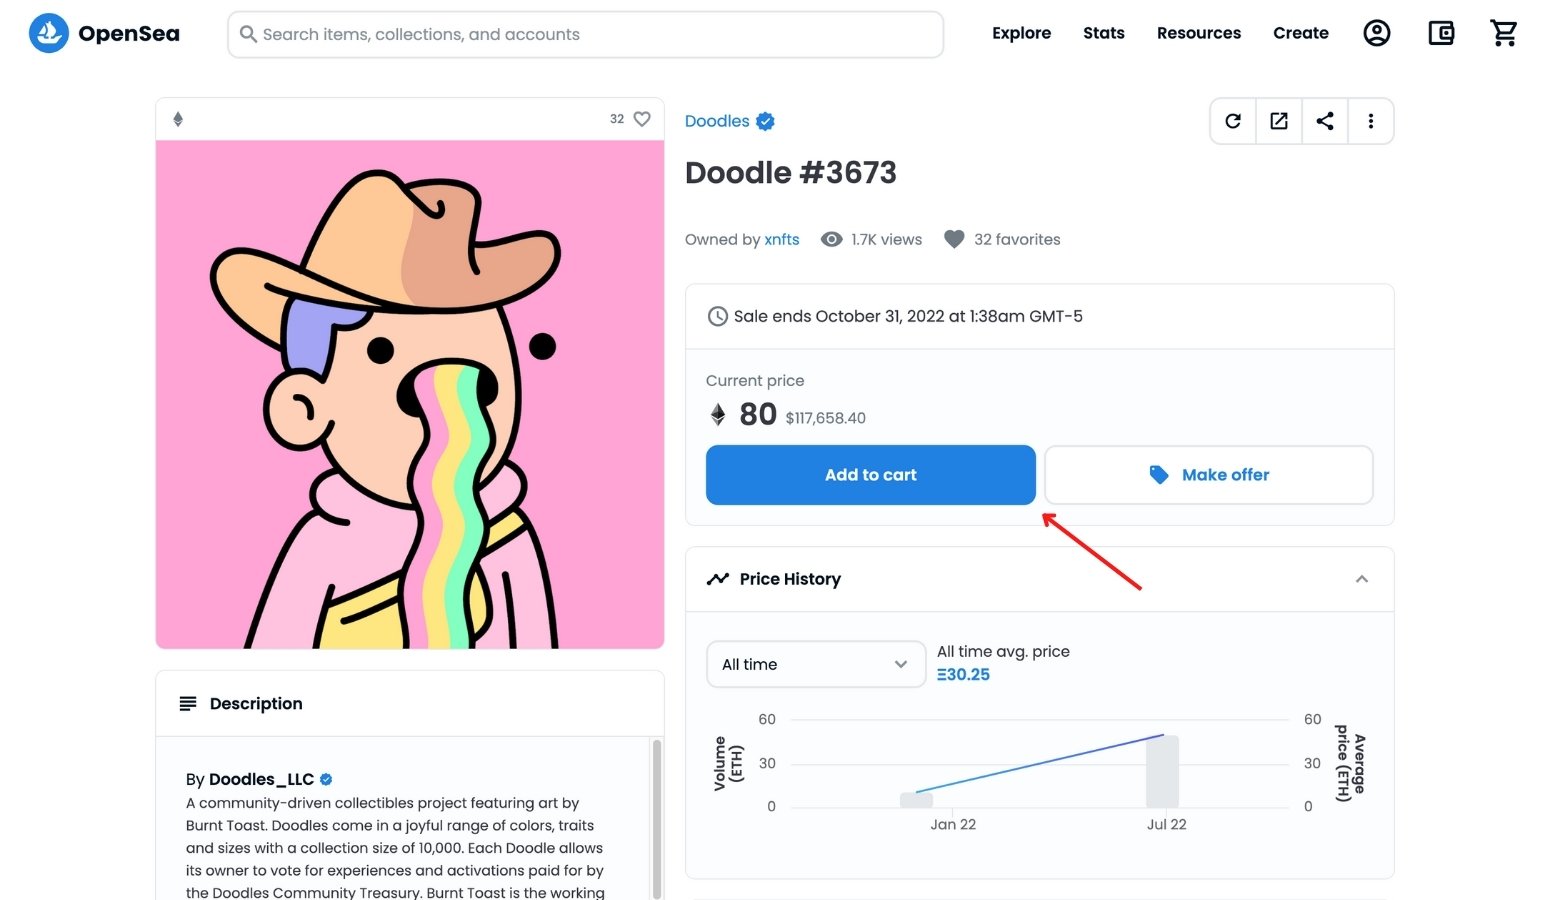Click the Description lines icon
This screenshot has width=1550, height=900.
tap(188, 704)
